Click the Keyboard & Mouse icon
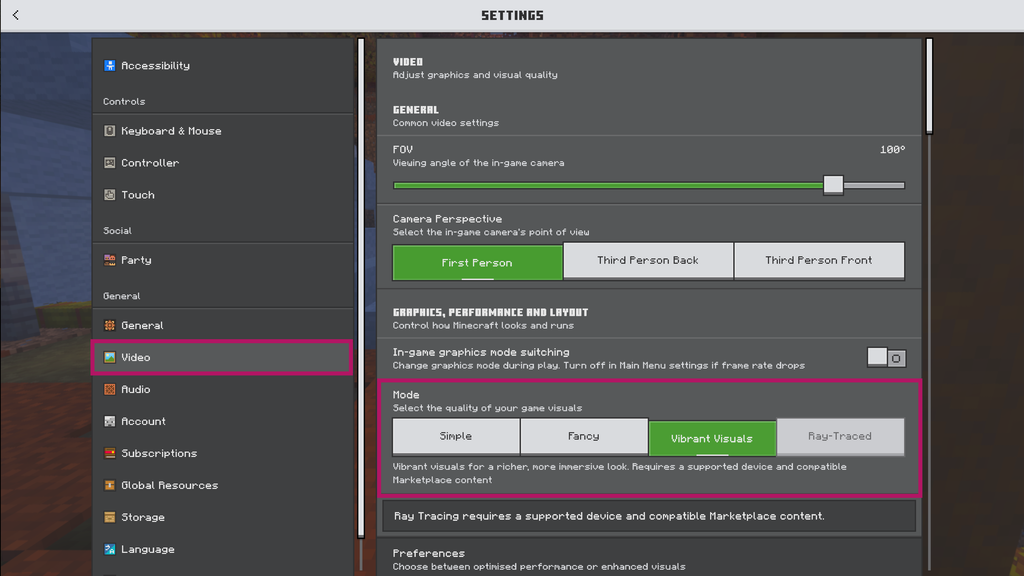The image size is (1024, 576). (x=110, y=131)
